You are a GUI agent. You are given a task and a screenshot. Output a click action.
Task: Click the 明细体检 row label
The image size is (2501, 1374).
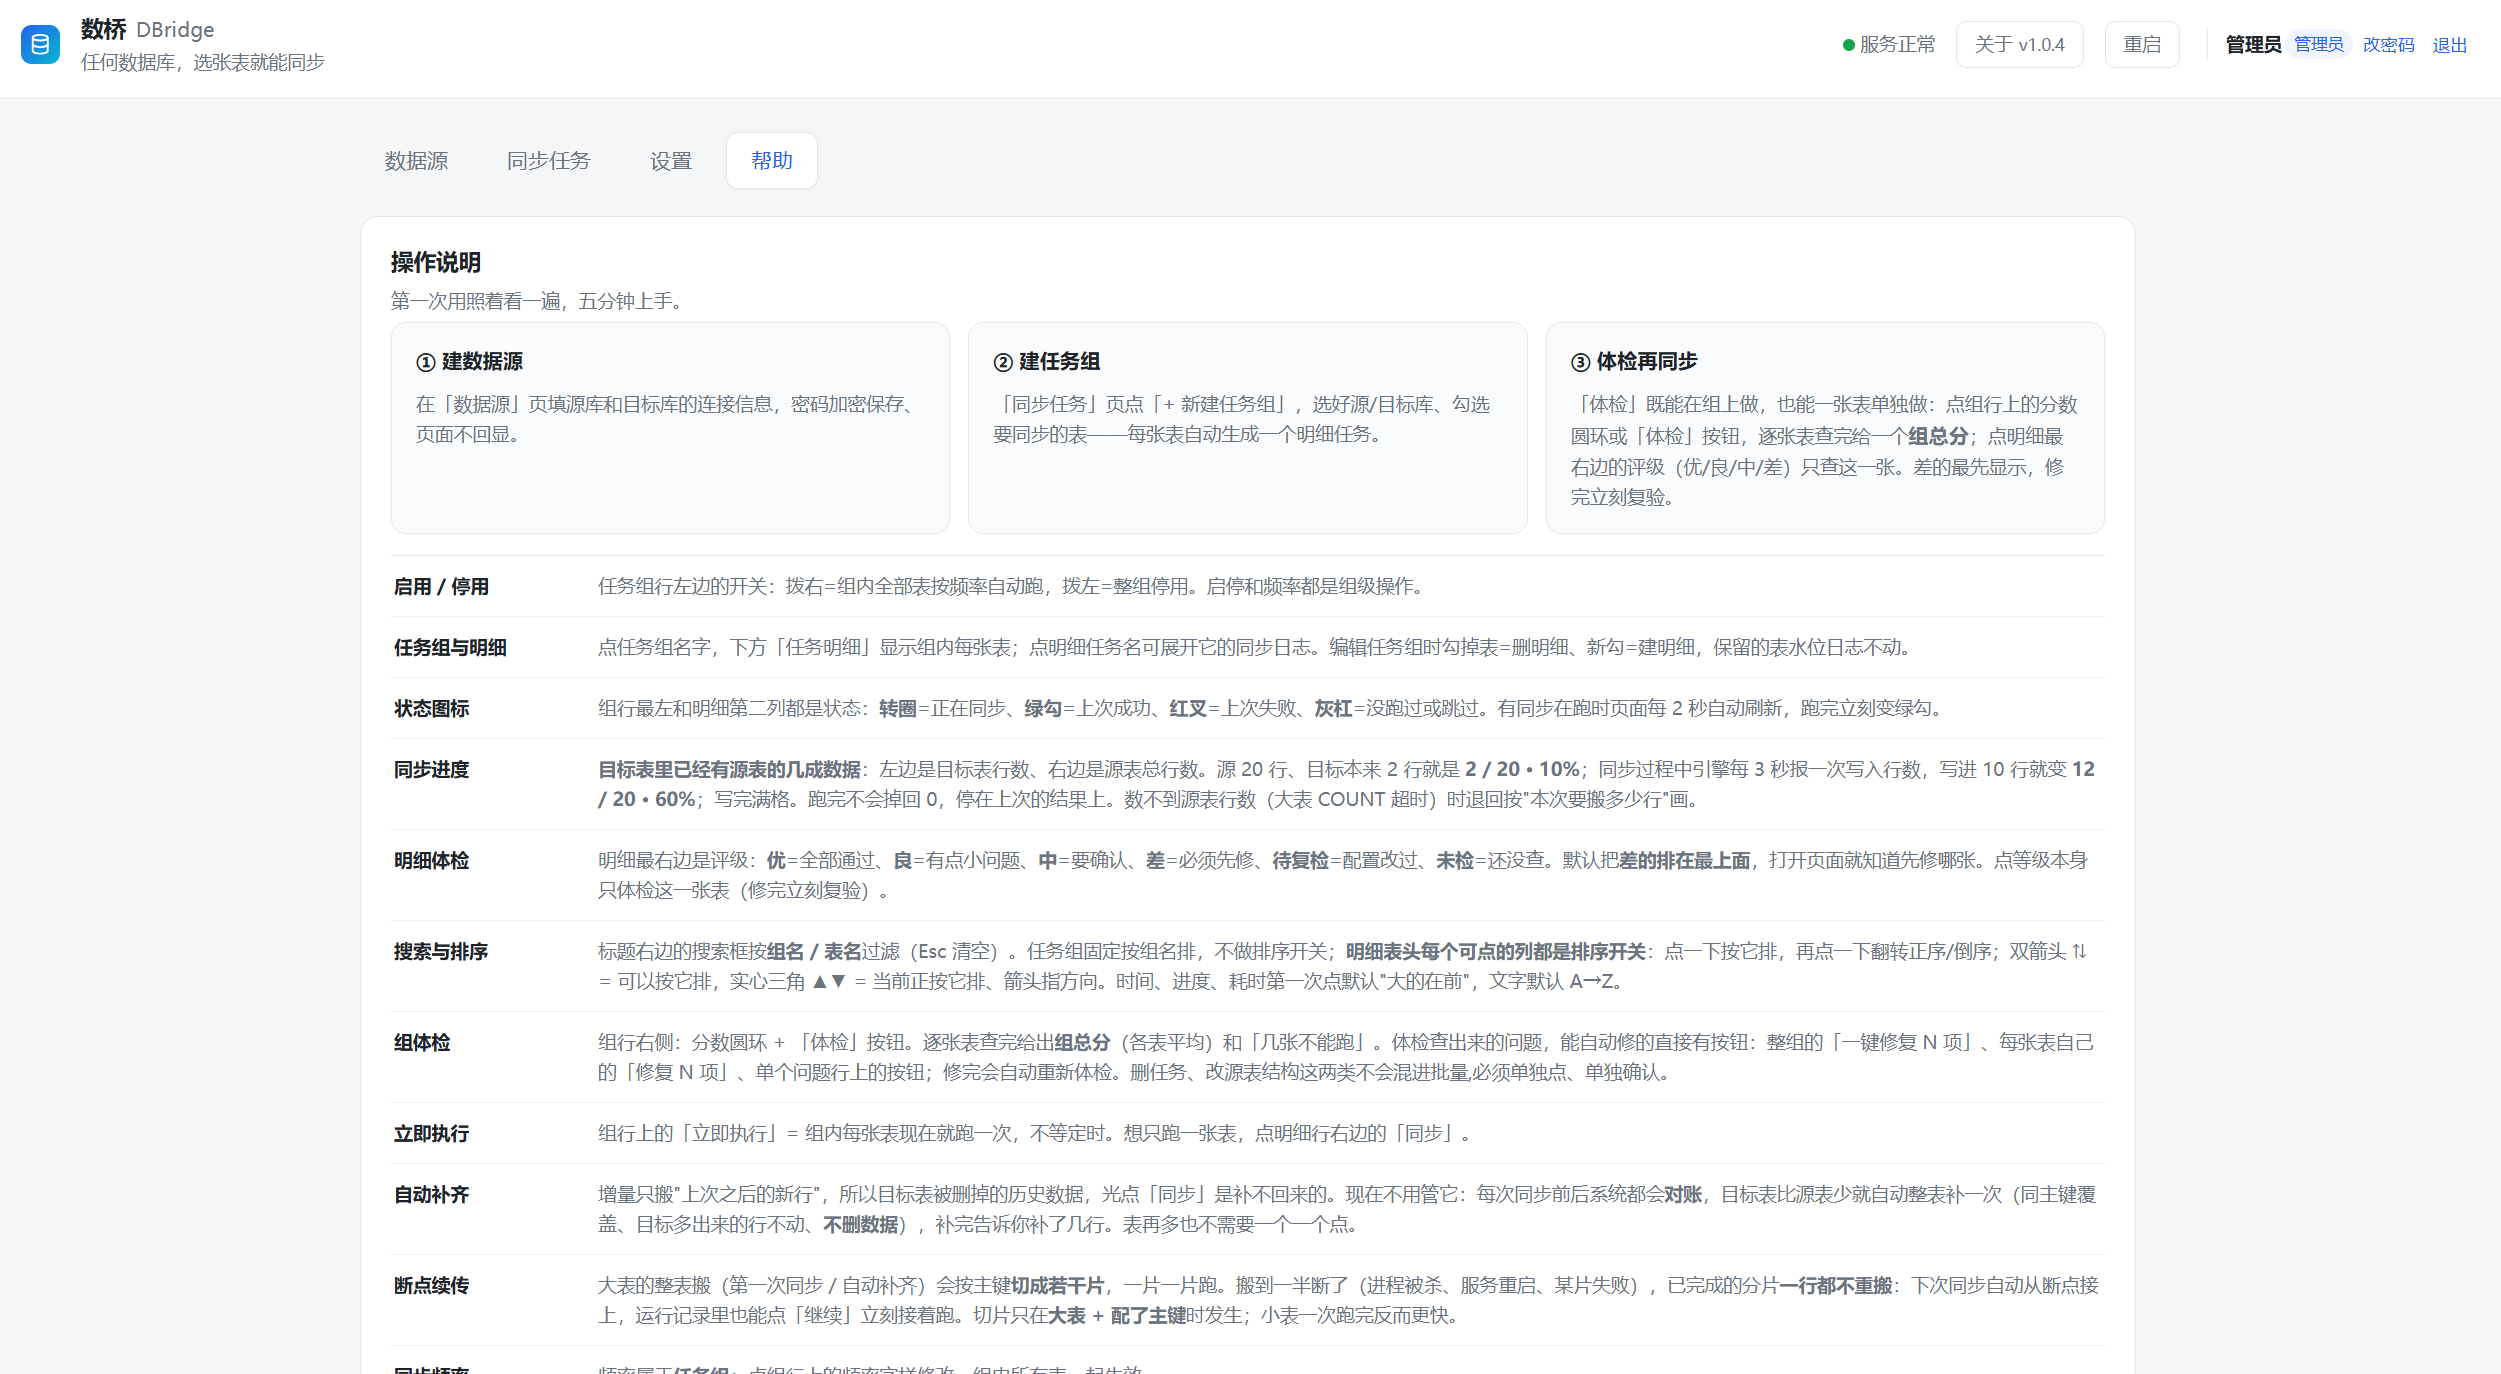tap(432, 861)
